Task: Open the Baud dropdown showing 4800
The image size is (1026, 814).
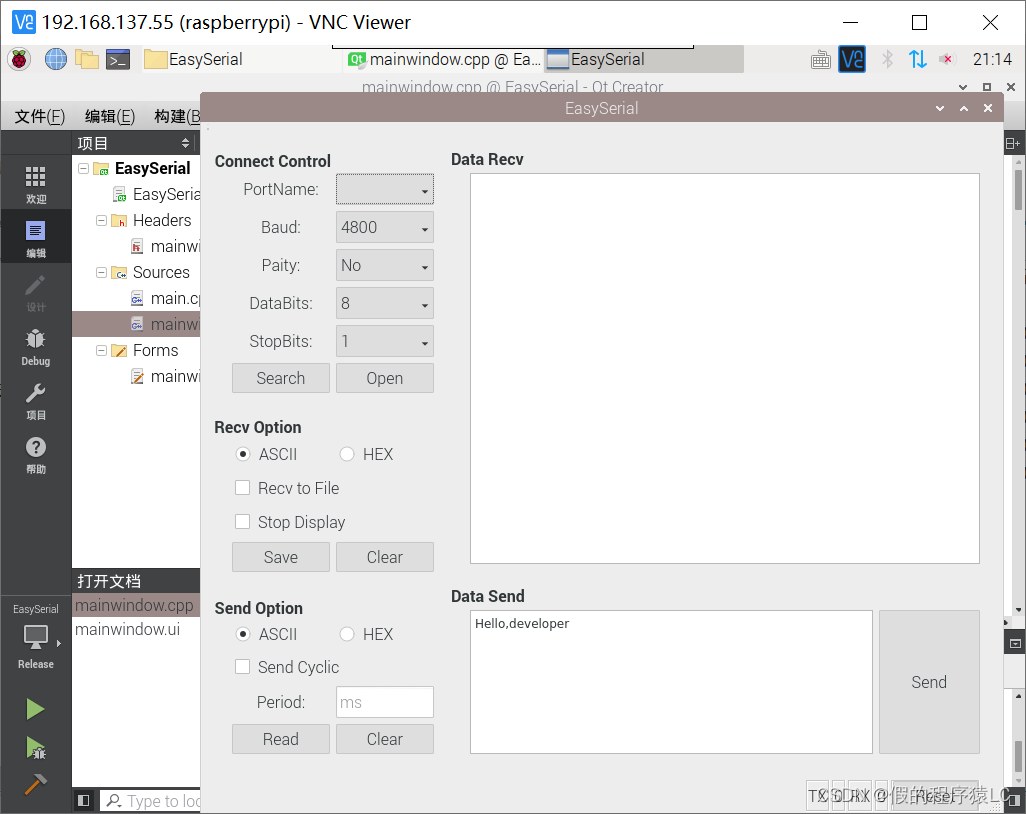Action: (x=385, y=228)
